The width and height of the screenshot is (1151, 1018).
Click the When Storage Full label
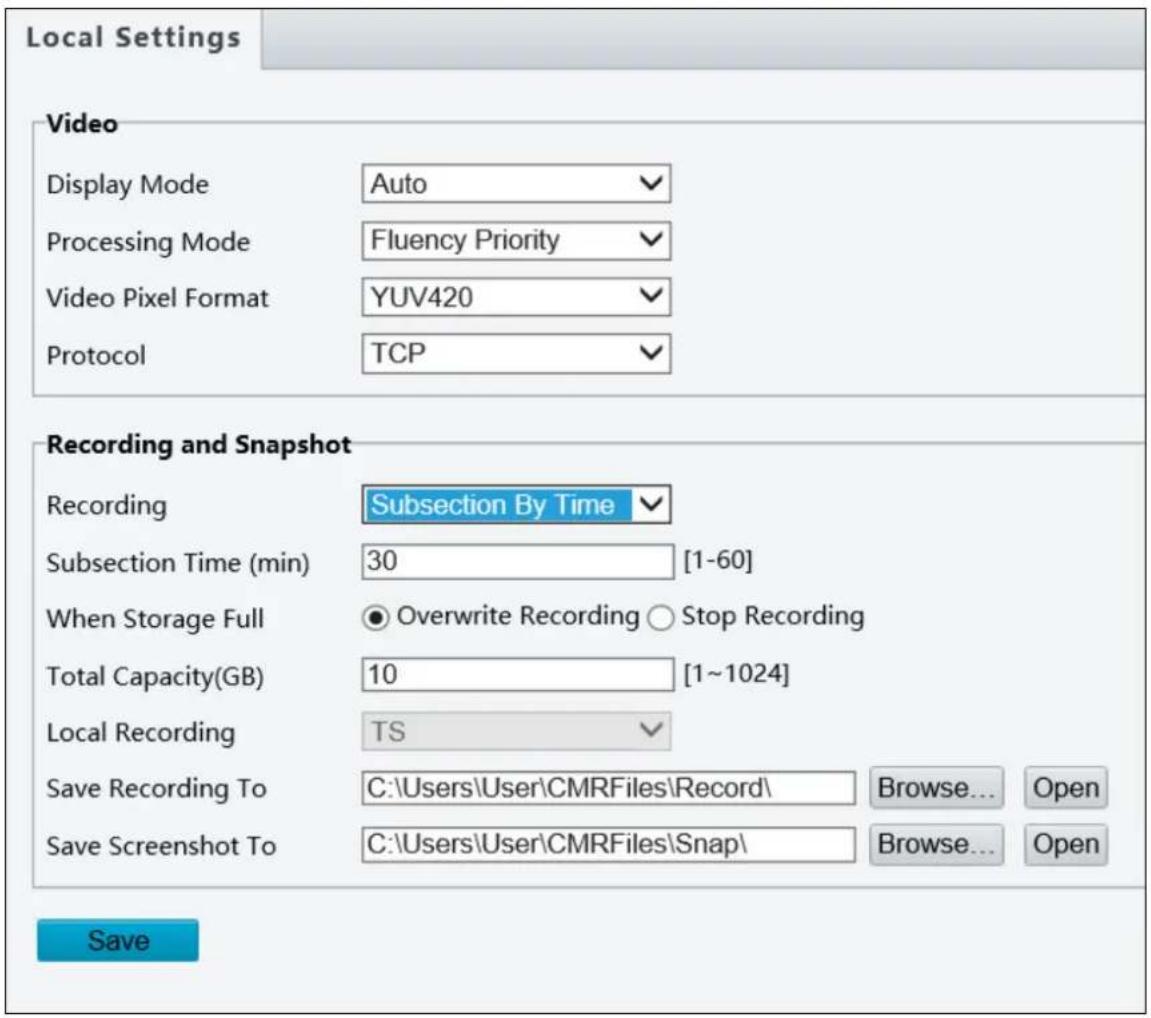pyautogui.click(x=156, y=619)
